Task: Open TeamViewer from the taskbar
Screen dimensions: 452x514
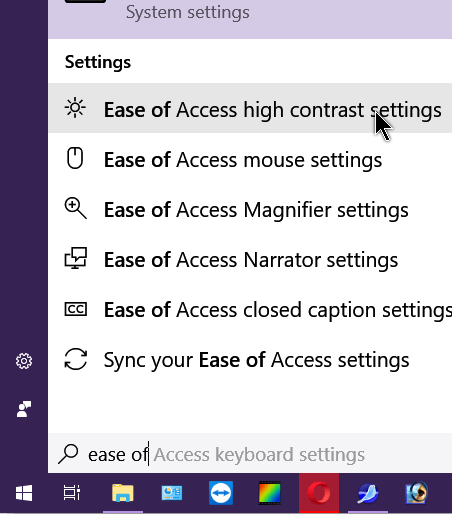Action: [x=221, y=493]
